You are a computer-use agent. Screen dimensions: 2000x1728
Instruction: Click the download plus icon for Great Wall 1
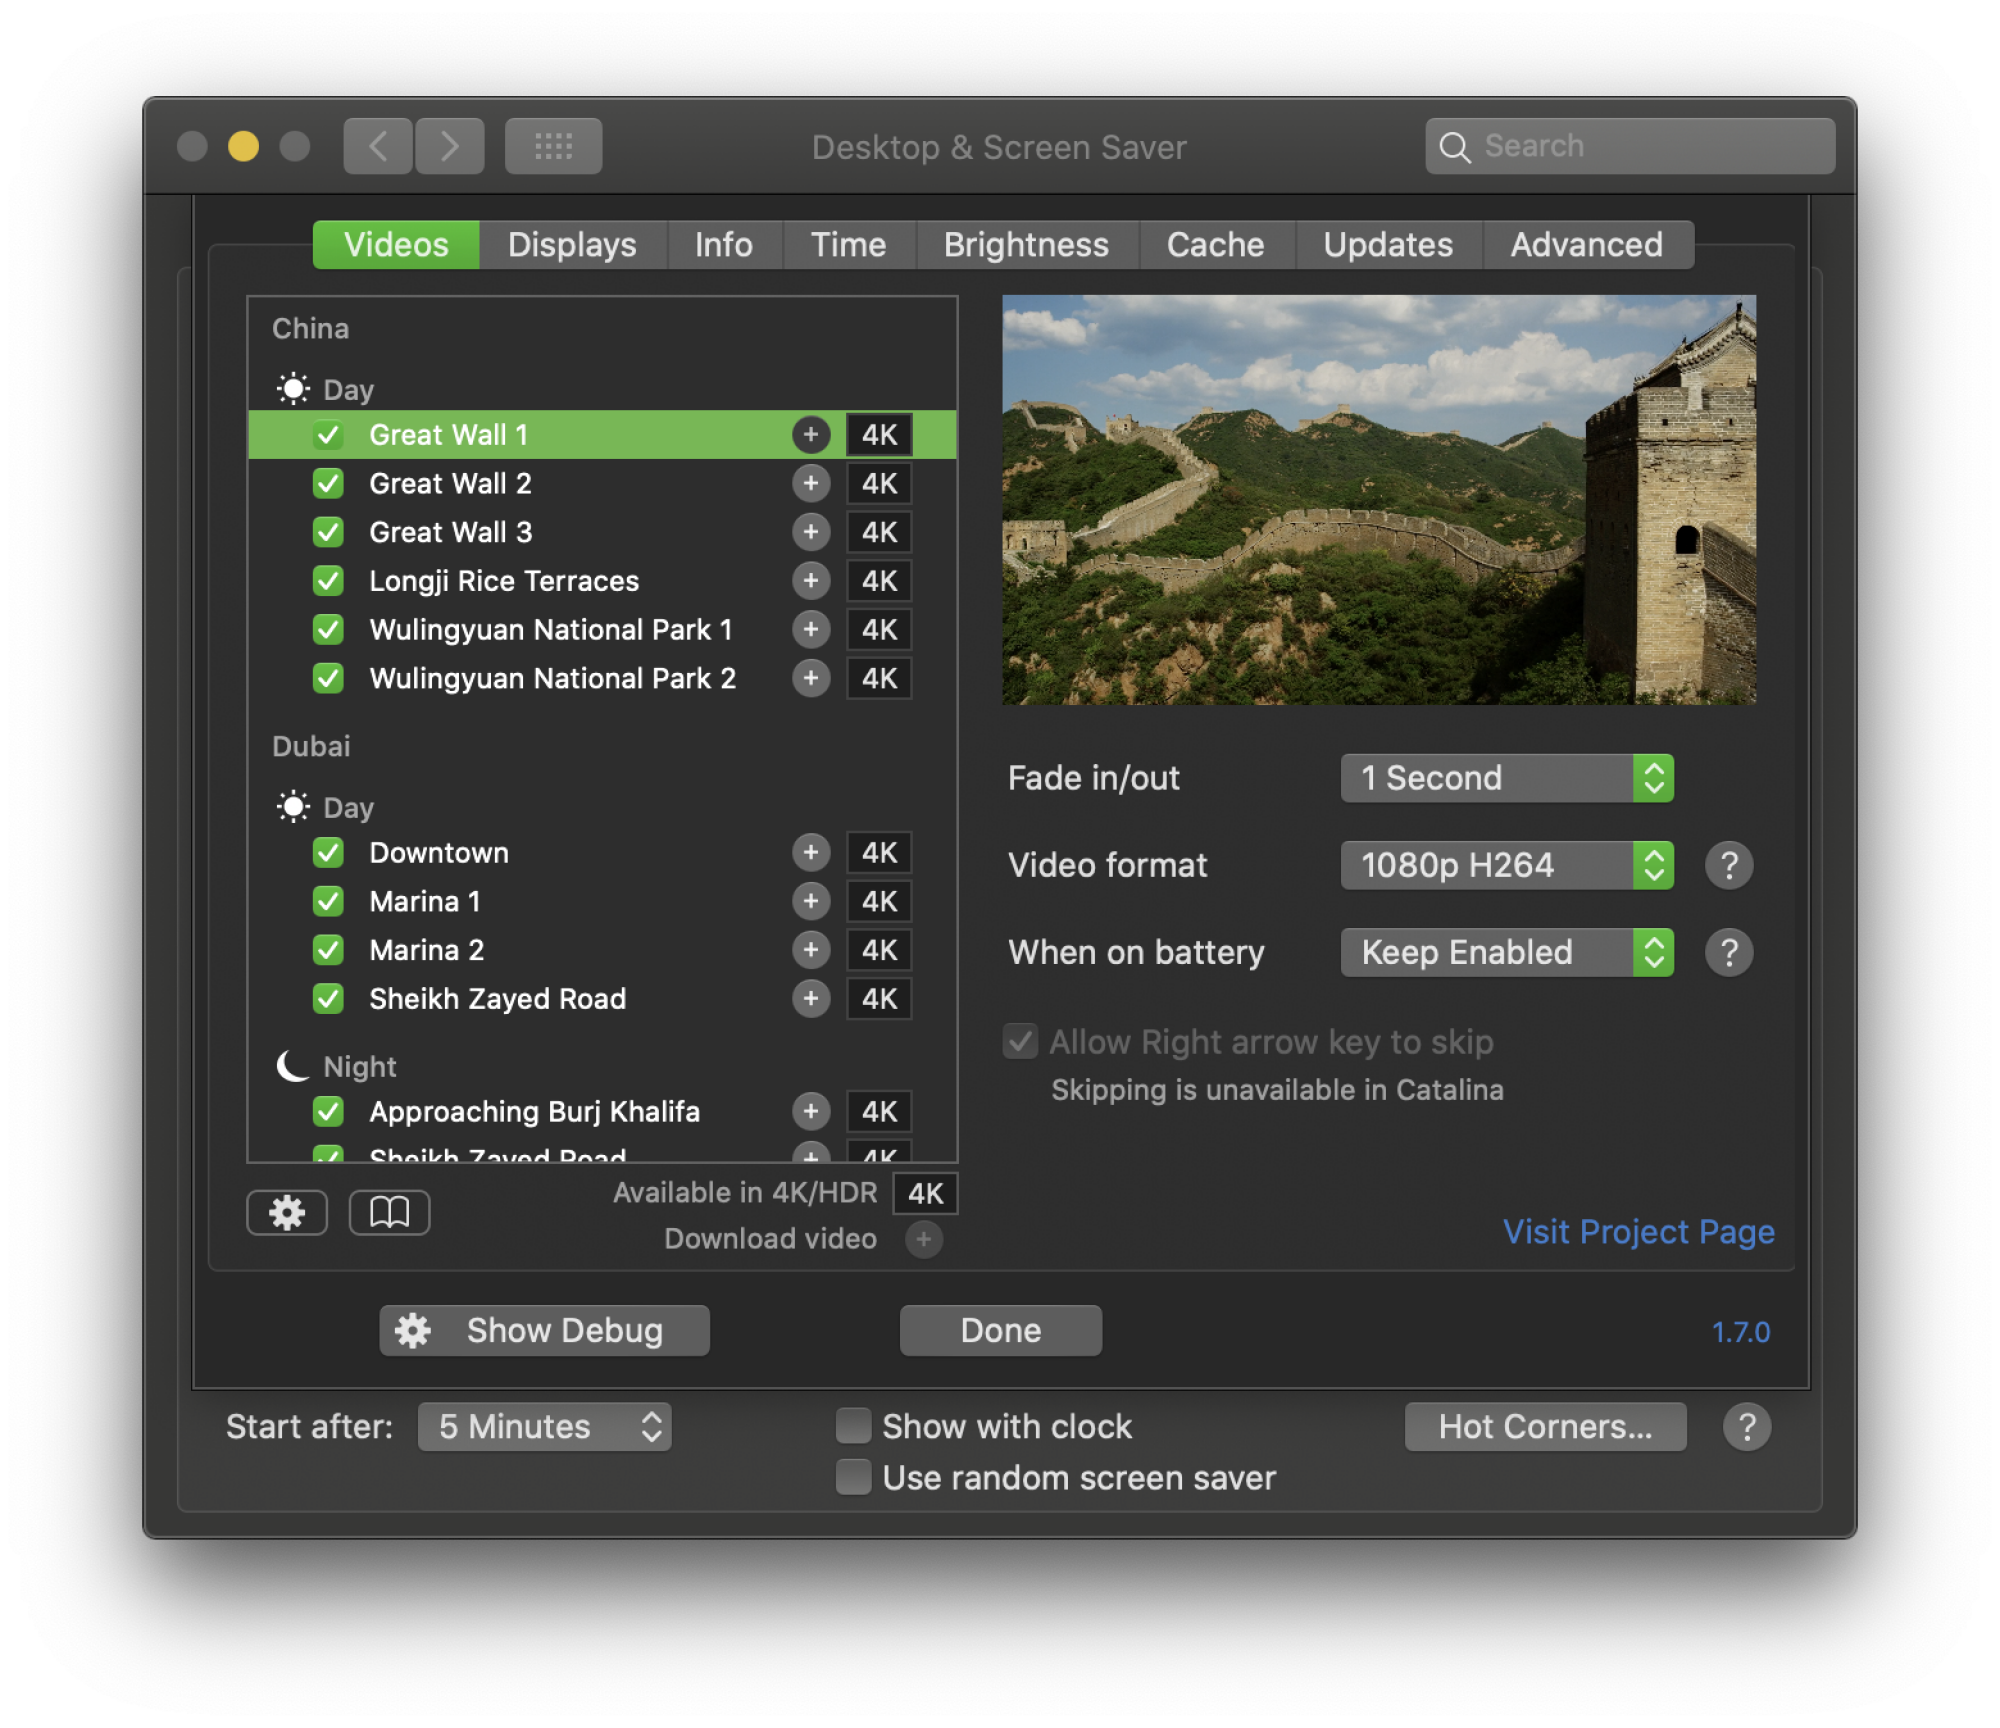[x=811, y=435]
